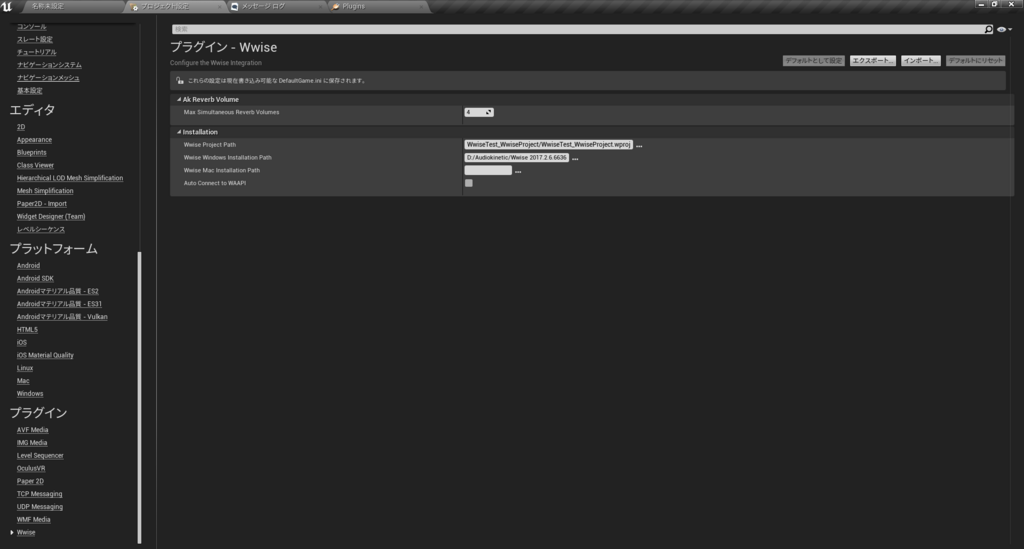The width and height of the screenshot is (1024, 549).
Task: Close the Plugins tab
Action: point(423,7)
